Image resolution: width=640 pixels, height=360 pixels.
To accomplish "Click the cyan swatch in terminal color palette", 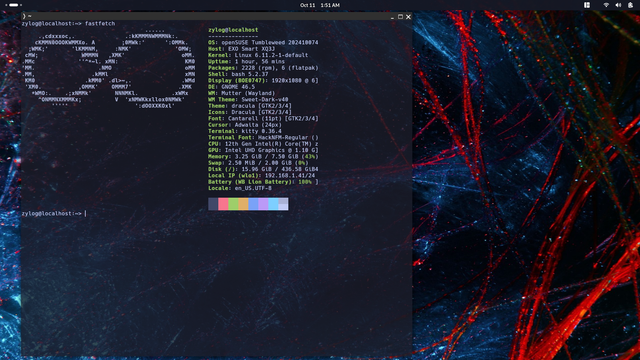I will (x=273, y=204).
